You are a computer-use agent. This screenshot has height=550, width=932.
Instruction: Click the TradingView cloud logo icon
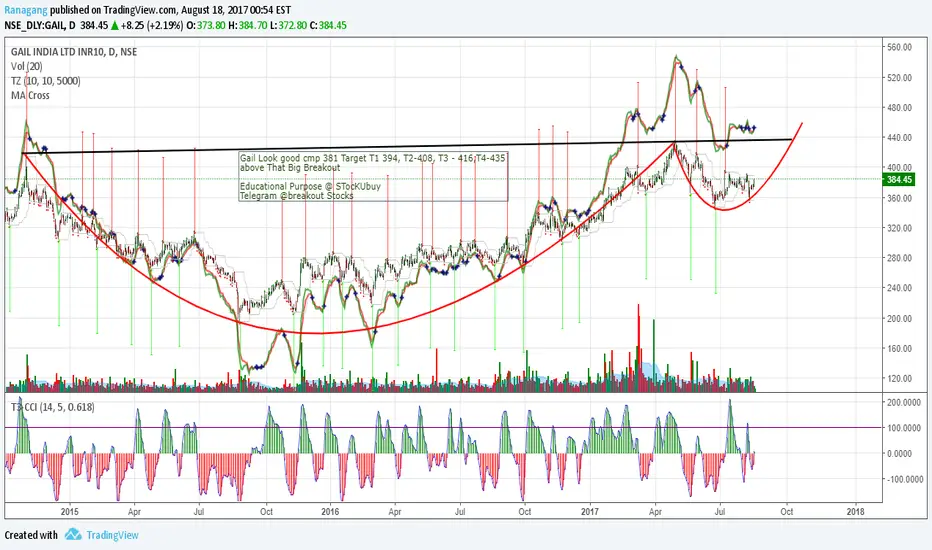pyautogui.click(x=73, y=534)
